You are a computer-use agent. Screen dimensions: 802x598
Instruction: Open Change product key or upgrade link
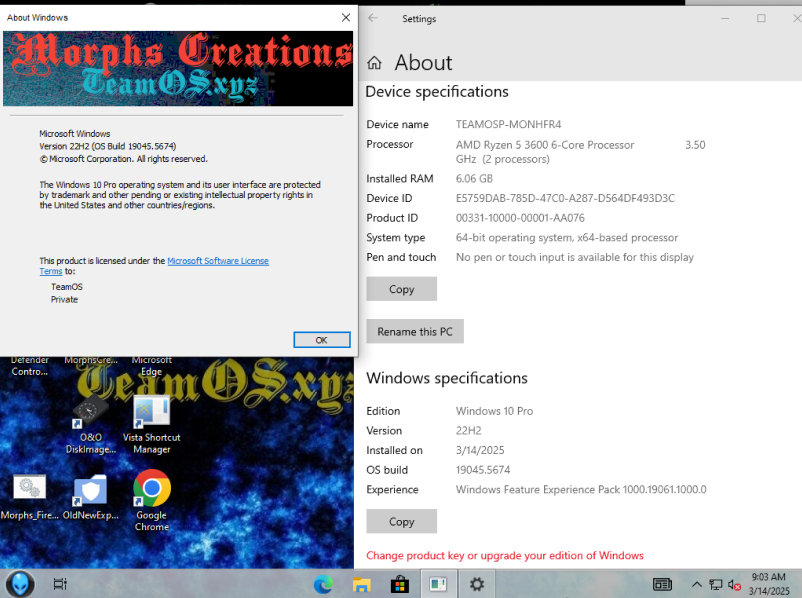(x=505, y=556)
